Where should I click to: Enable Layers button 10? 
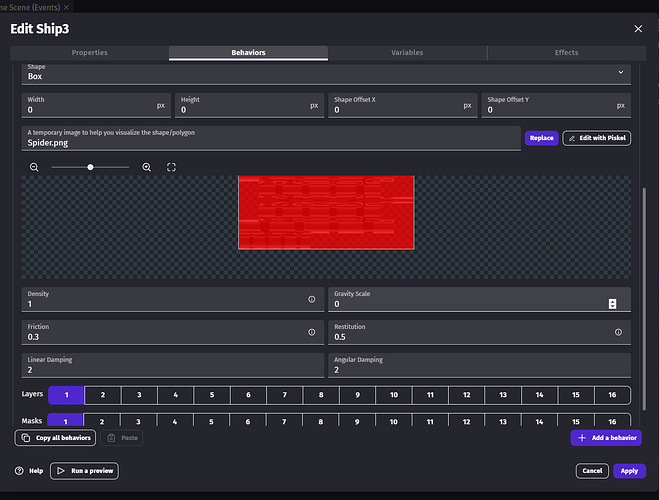click(394, 395)
